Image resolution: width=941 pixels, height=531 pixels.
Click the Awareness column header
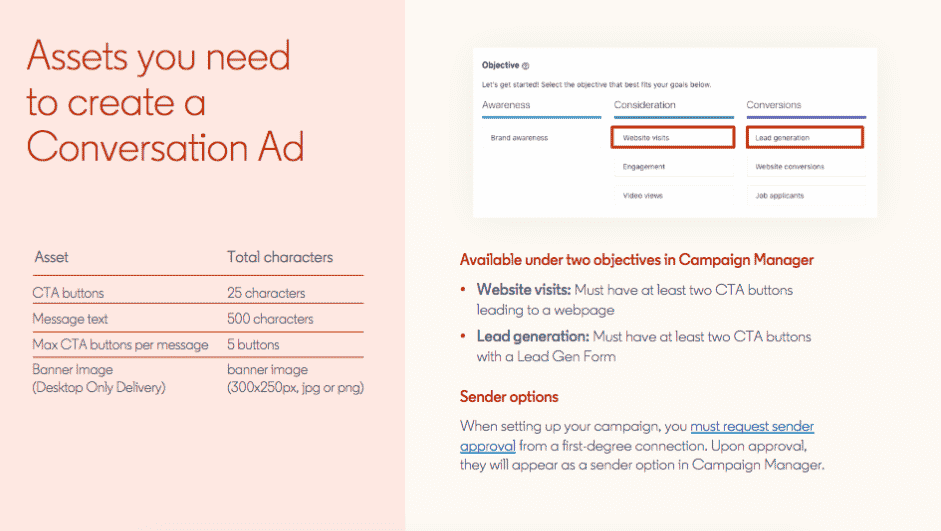tap(506, 104)
